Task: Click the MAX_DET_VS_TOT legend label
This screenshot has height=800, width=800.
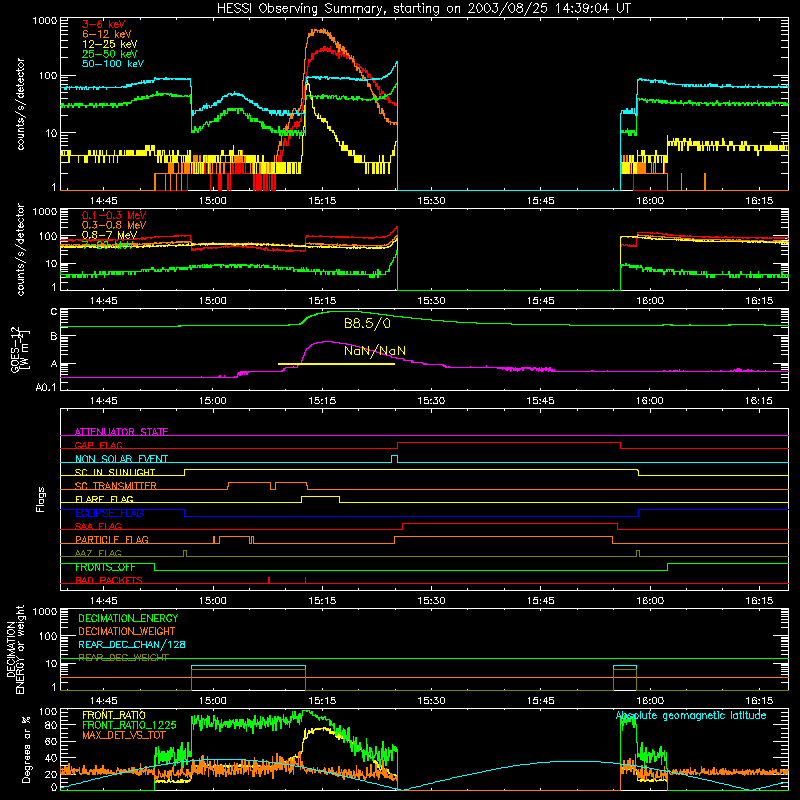Action: tap(124, 735)
